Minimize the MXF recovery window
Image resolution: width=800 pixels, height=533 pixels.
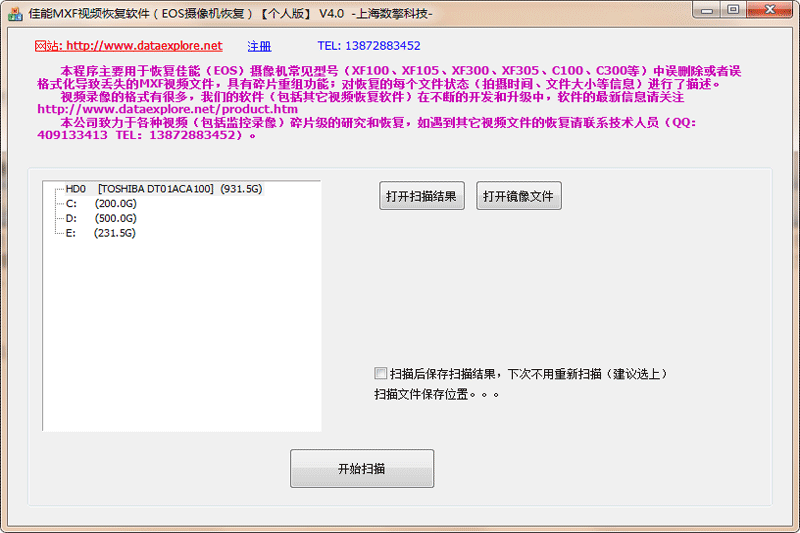[709, 11]
